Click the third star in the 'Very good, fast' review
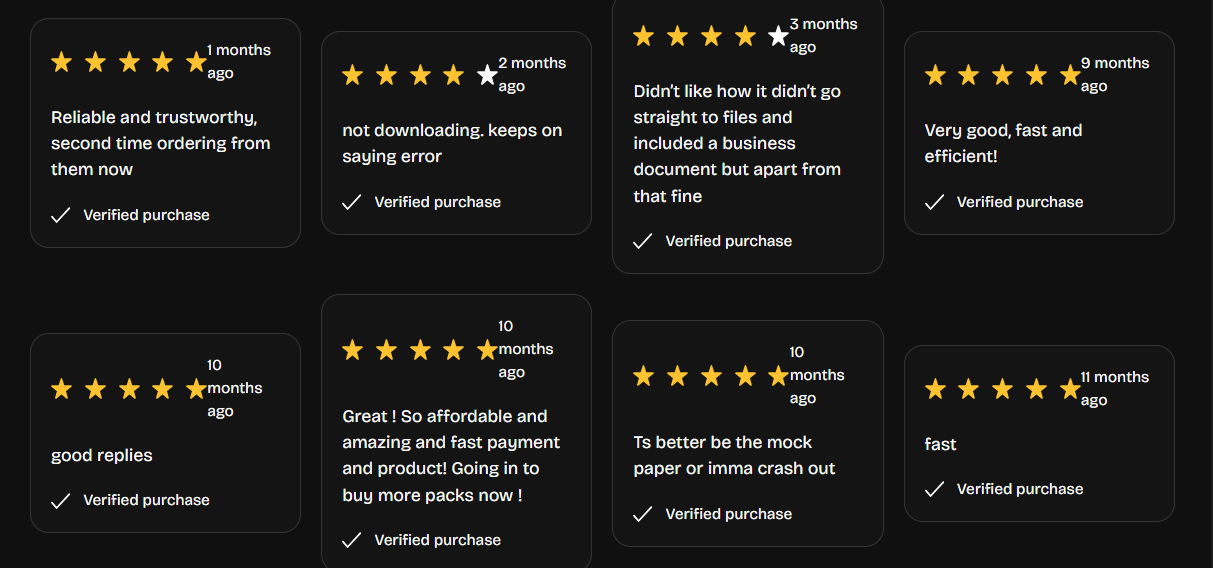Screen dimensions: 1213x568 [1003, 75]
